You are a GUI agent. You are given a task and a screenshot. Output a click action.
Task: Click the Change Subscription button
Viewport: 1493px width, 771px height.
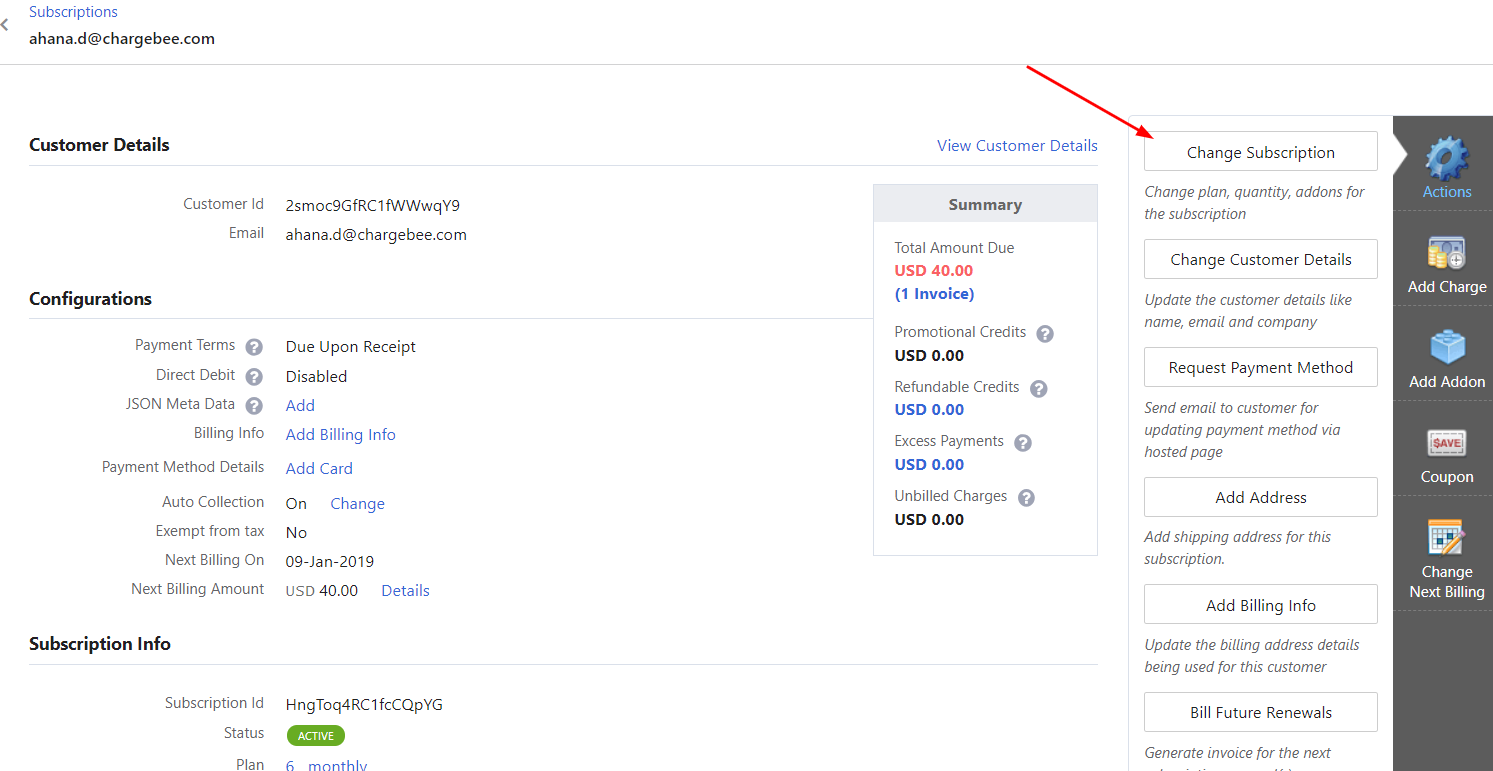pos(1261,152)
